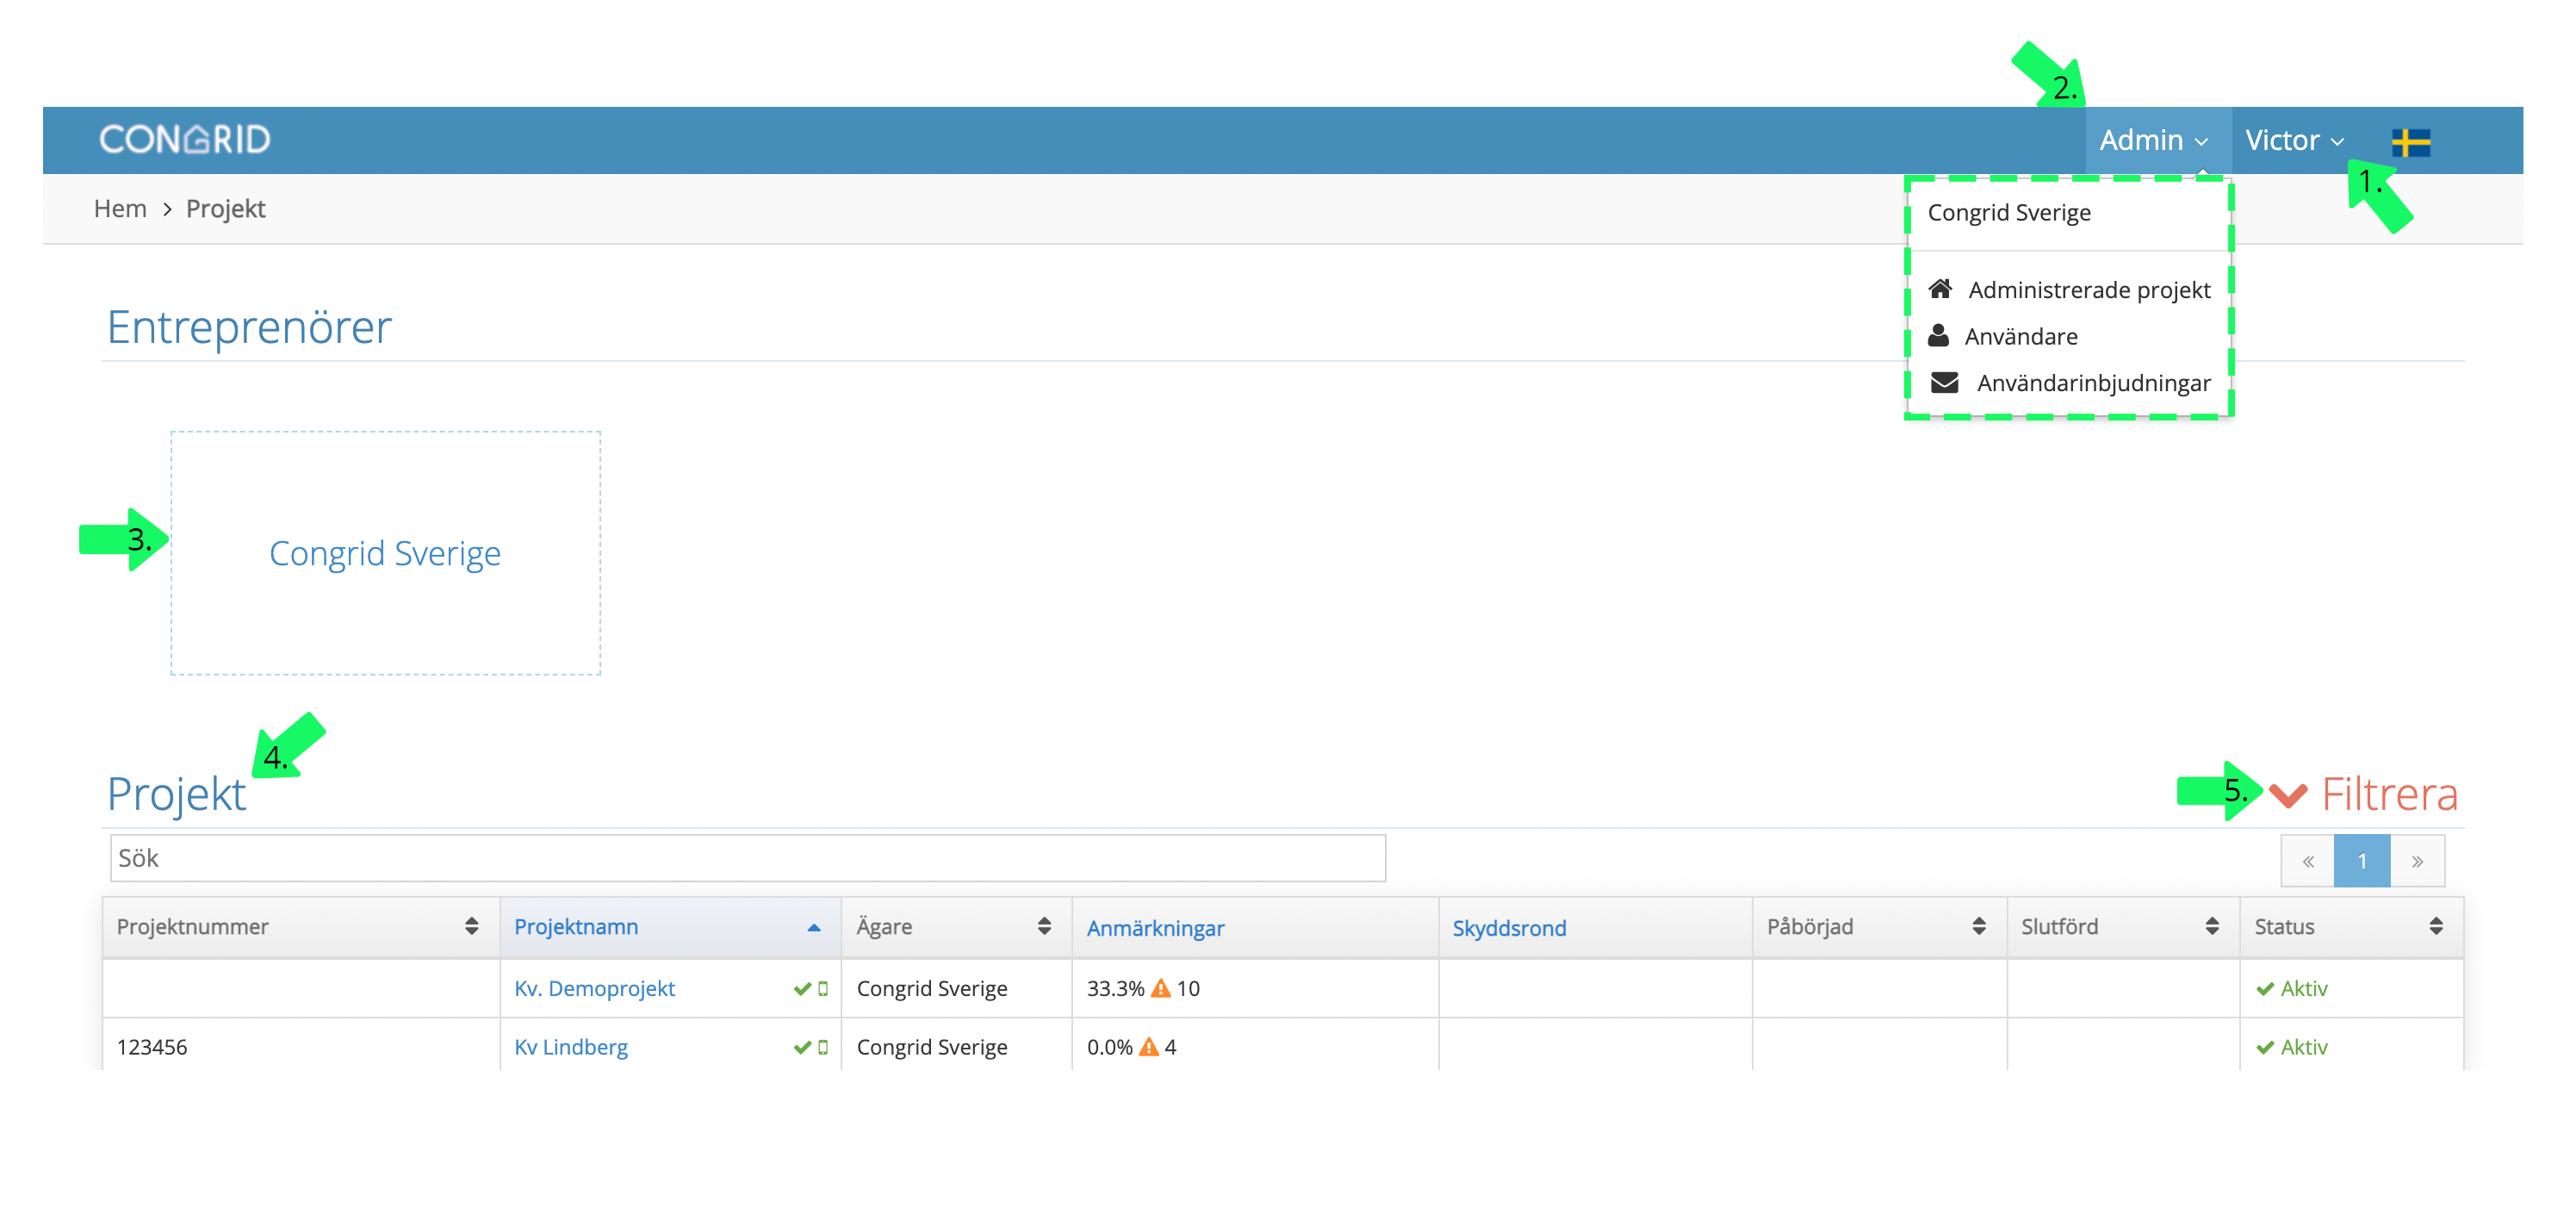Click the orange warning icon in Kv. Demoprojekt row
This screenshot has height=1214, width=2576.
[x=1160, y=988]
